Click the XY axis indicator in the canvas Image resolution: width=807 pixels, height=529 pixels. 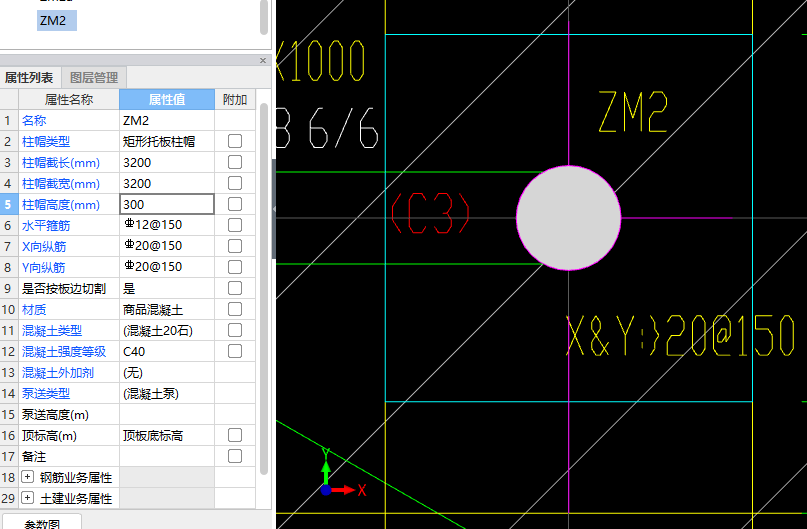342,473
